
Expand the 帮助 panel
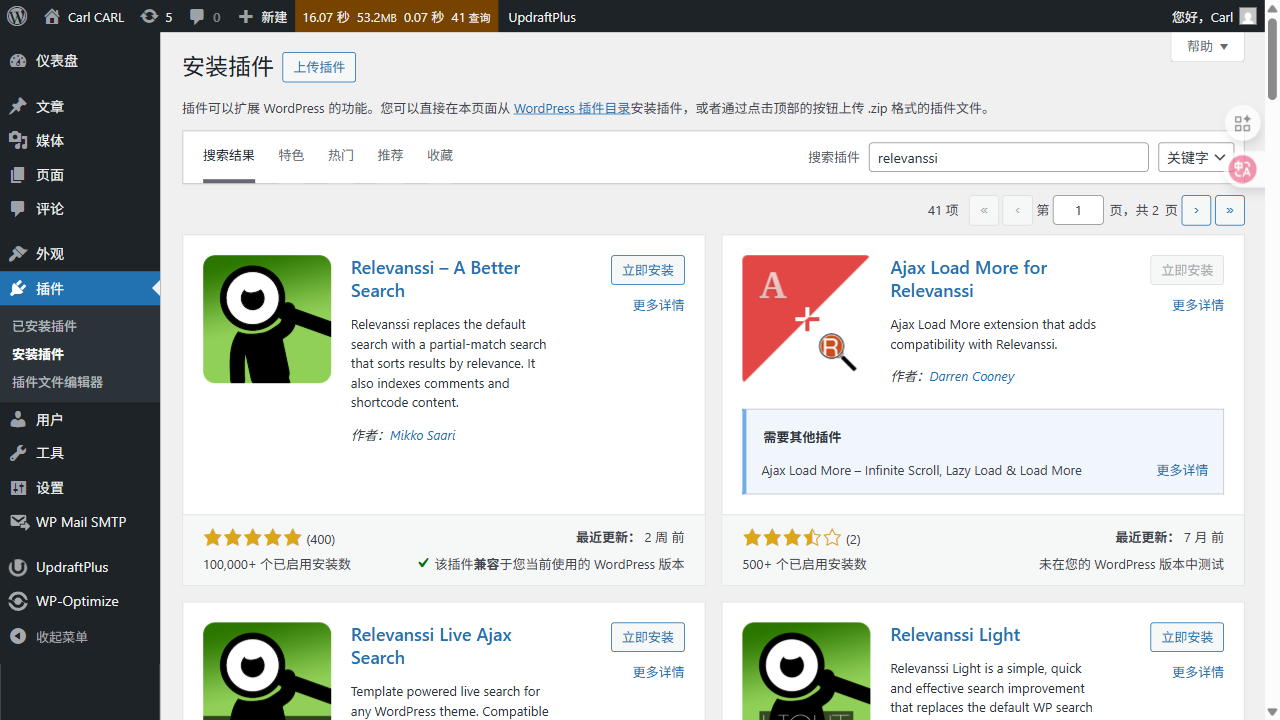click(1207, 46)
